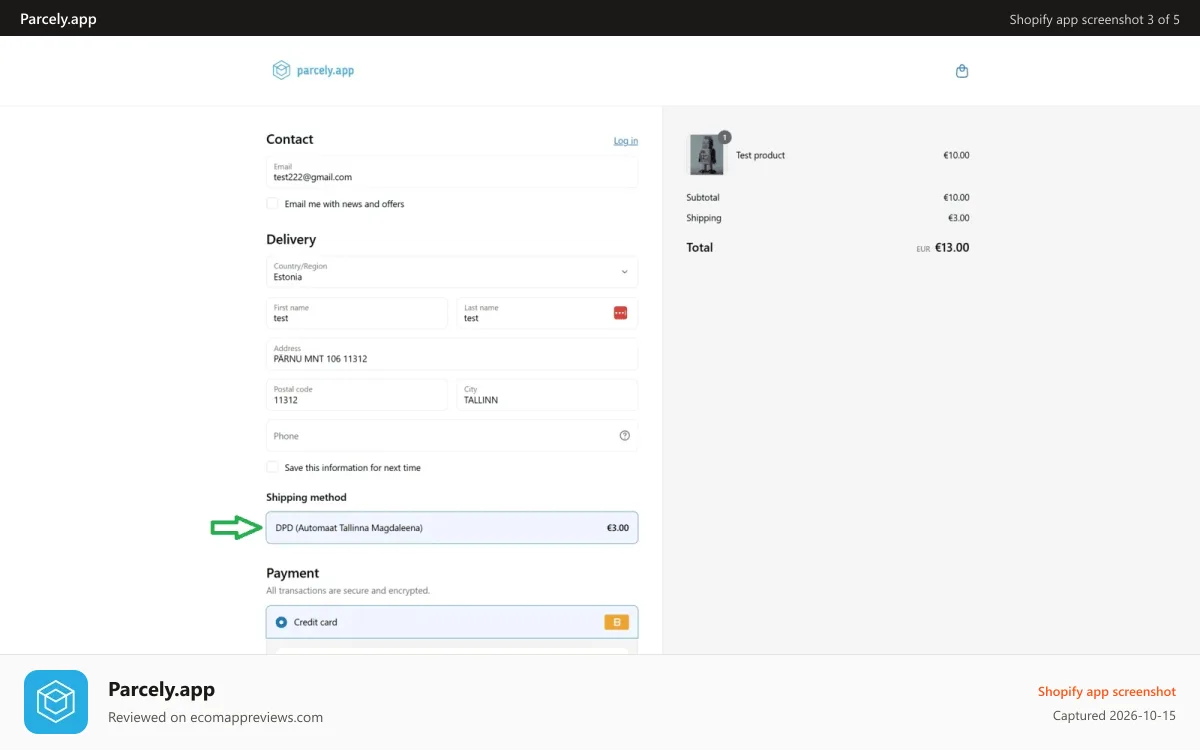Click 'Shopify app screenshot 3 of 5' text

click(x=1095, y=19)
